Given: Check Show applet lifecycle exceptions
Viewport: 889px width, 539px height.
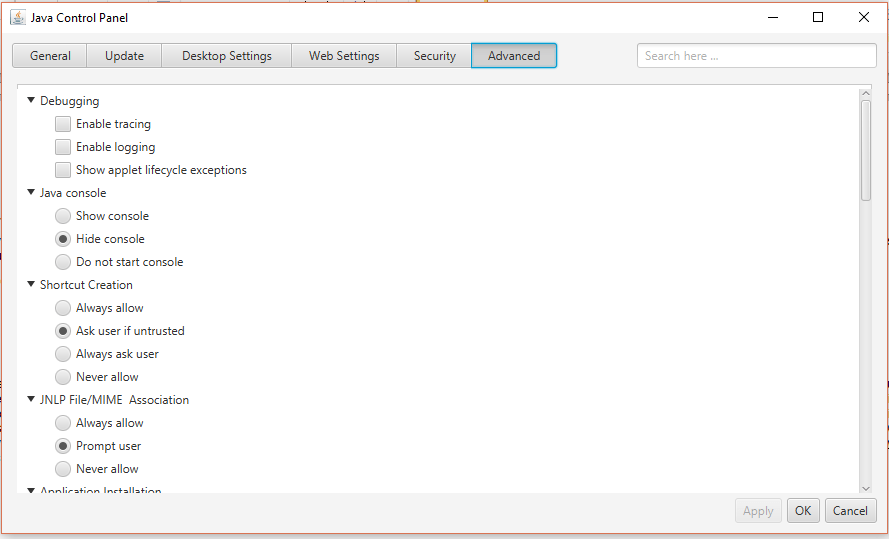Looking at the screenshot, I should pyautogui.click(x=63, y=169).
